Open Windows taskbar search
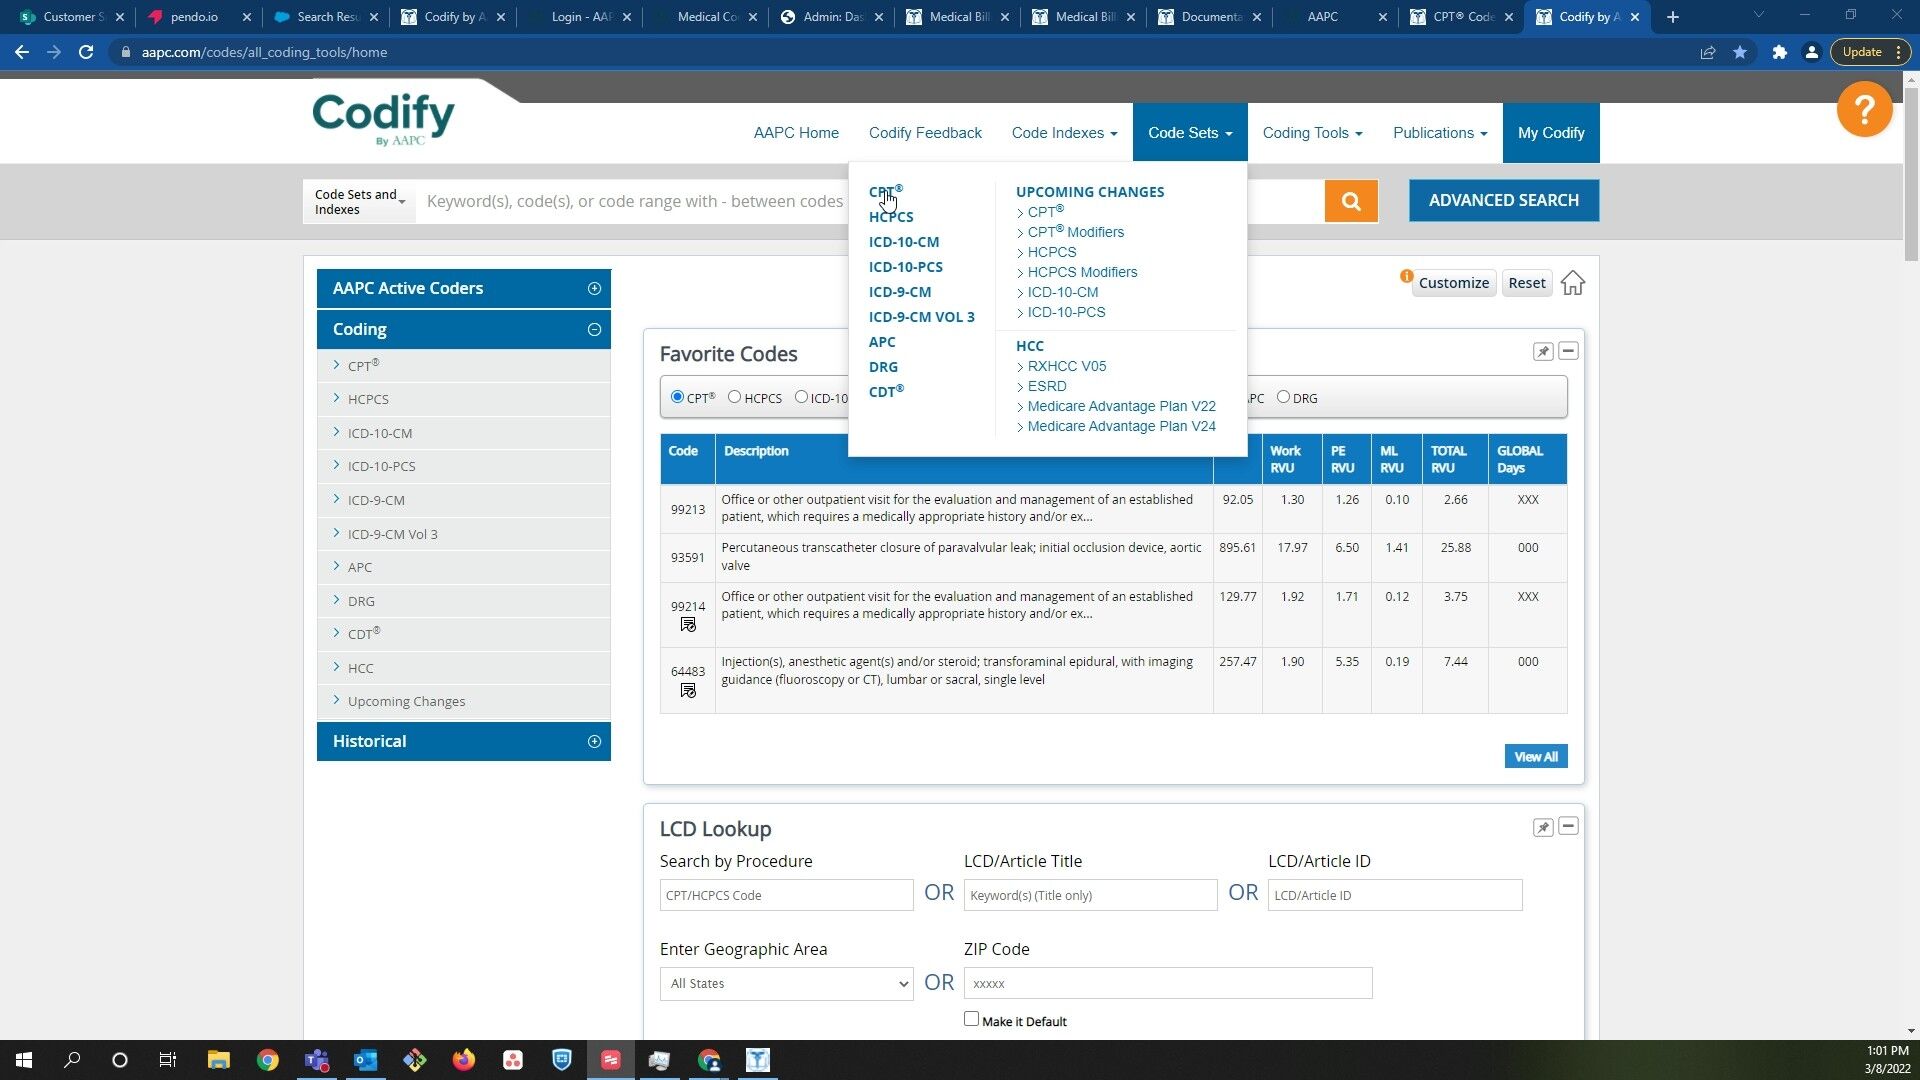Screen dimensions: 1920x1080 tap(72, 1060)
